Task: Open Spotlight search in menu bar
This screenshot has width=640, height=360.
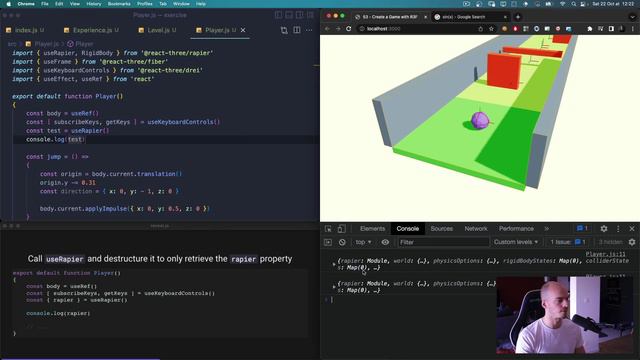Action: click(573, 4)
